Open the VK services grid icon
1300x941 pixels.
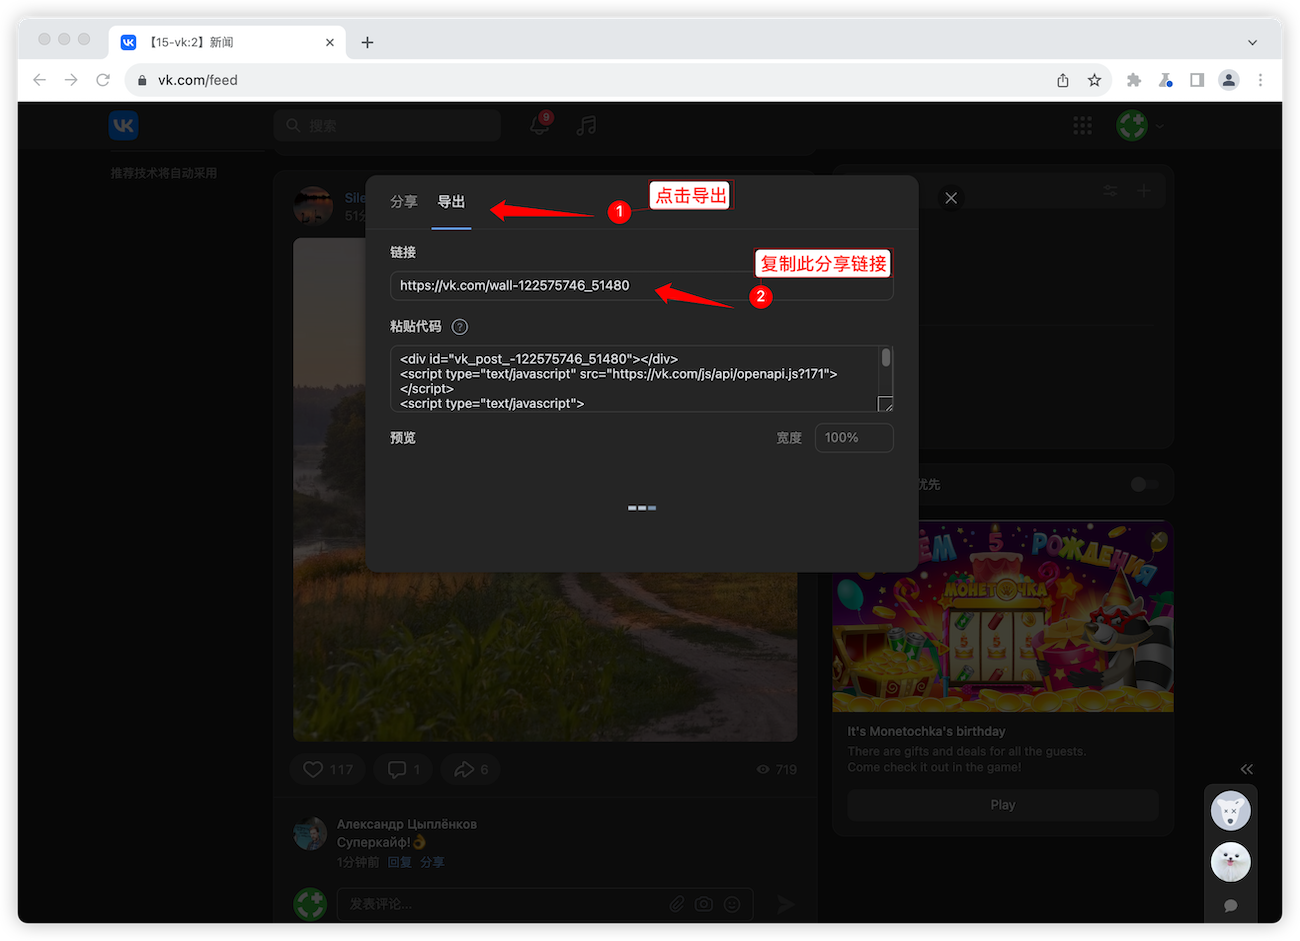(x=1082, y=125)
